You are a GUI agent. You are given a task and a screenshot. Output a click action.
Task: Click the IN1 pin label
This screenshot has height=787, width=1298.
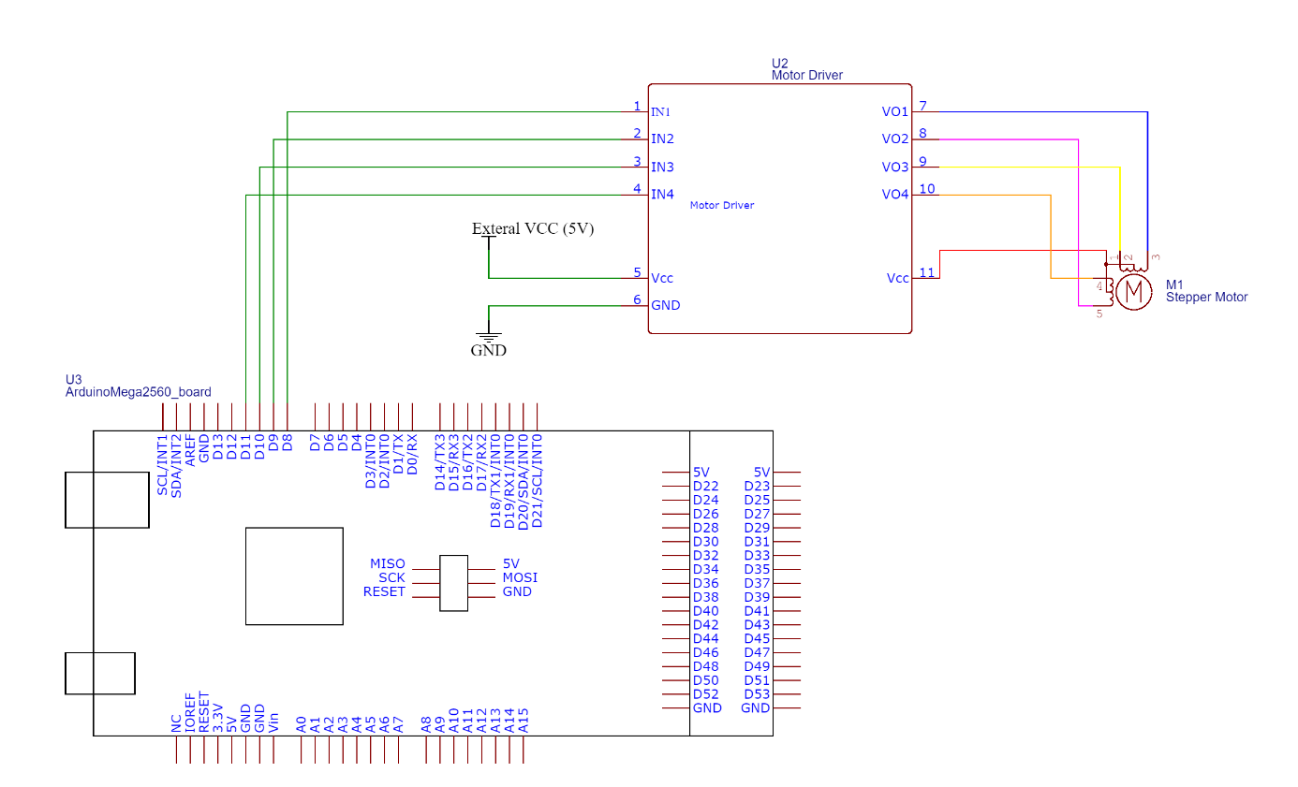(661, 112)
